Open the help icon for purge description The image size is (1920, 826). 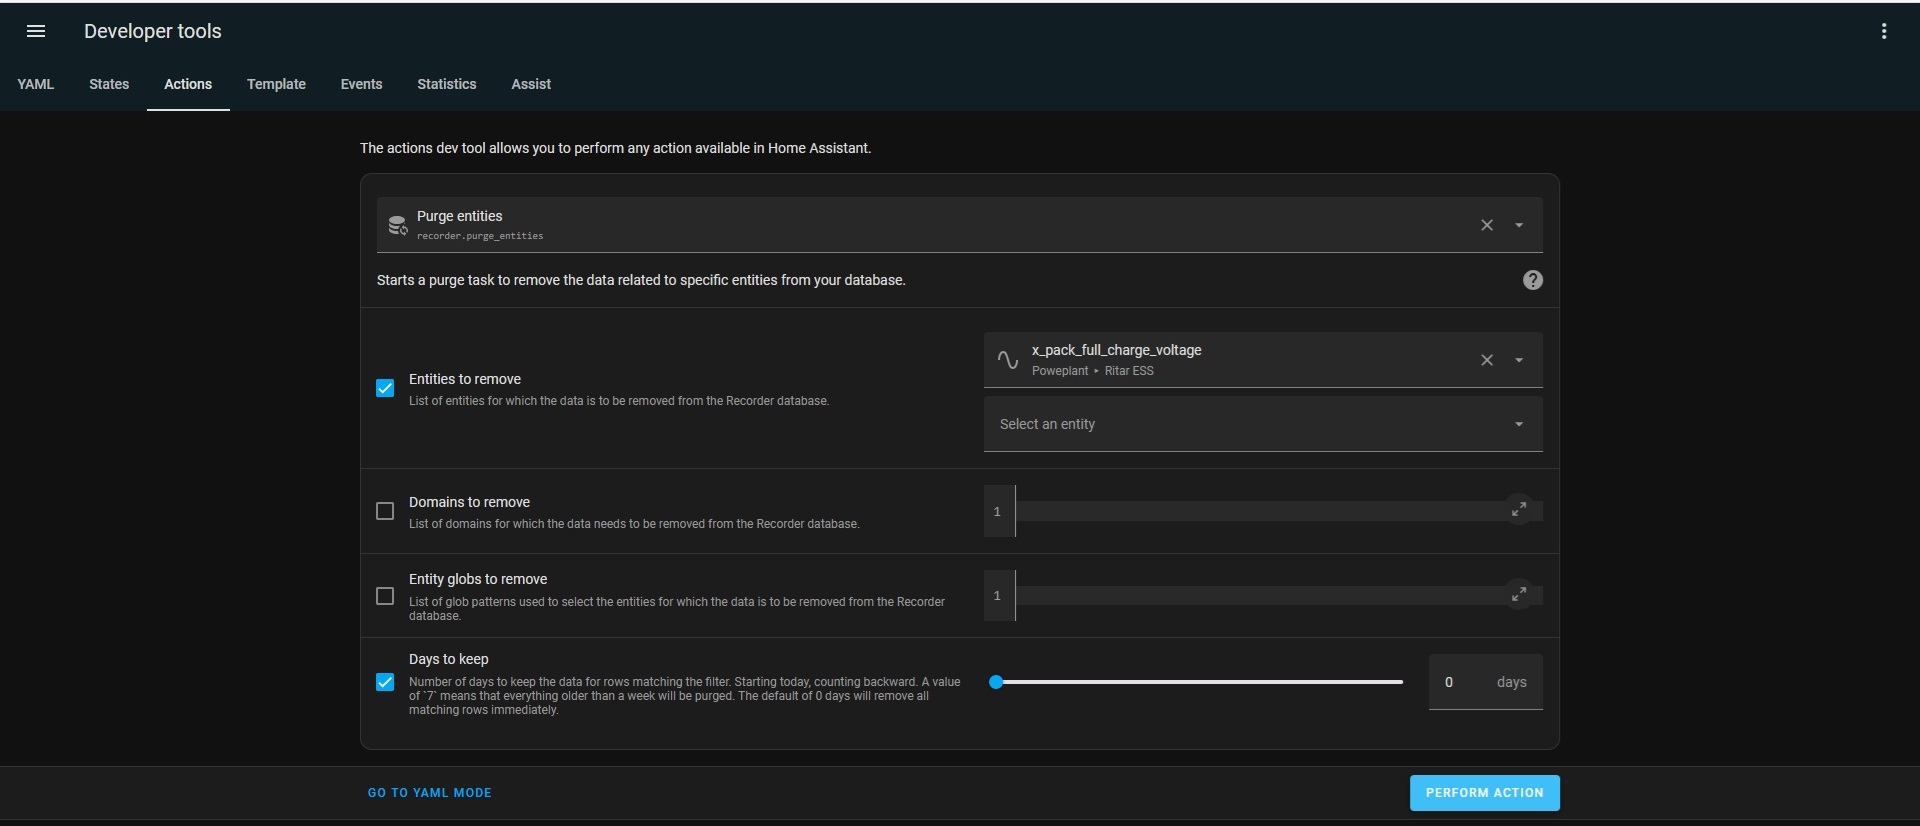(x=1532, y=280)
